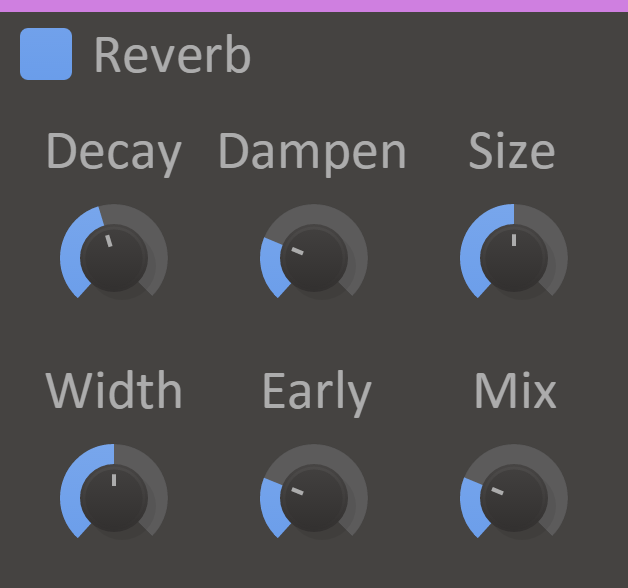Disable the Reverb effect with the blue square
628x588 pixels.
(x=46, y=54)
